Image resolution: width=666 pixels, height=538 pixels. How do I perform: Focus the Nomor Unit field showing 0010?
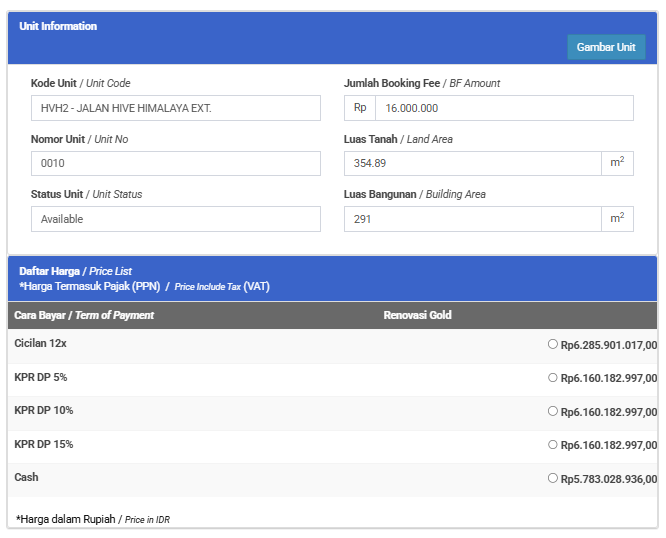[x=175, y=164]
